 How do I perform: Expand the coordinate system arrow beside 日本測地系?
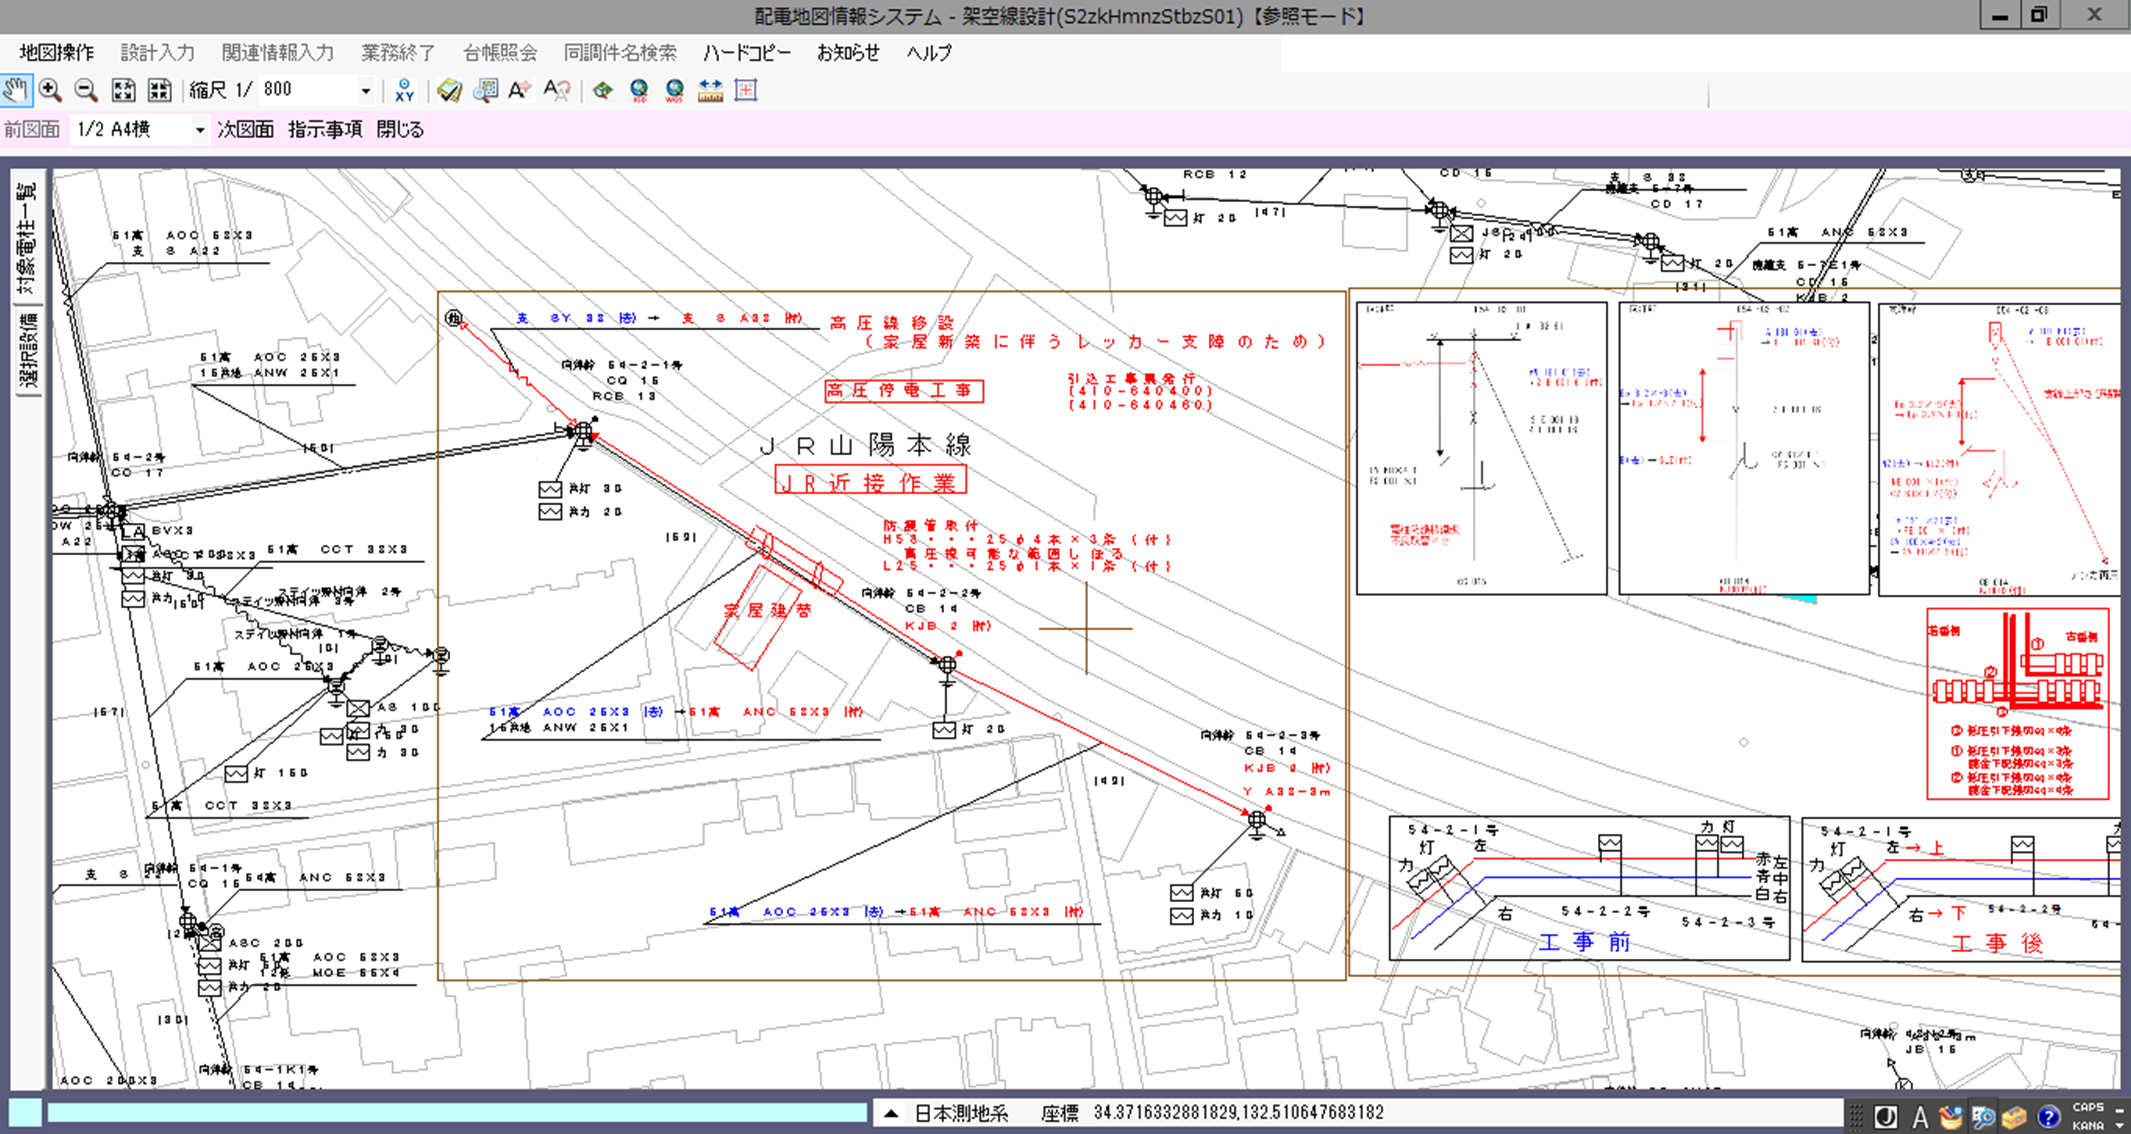click(891, 1113)
